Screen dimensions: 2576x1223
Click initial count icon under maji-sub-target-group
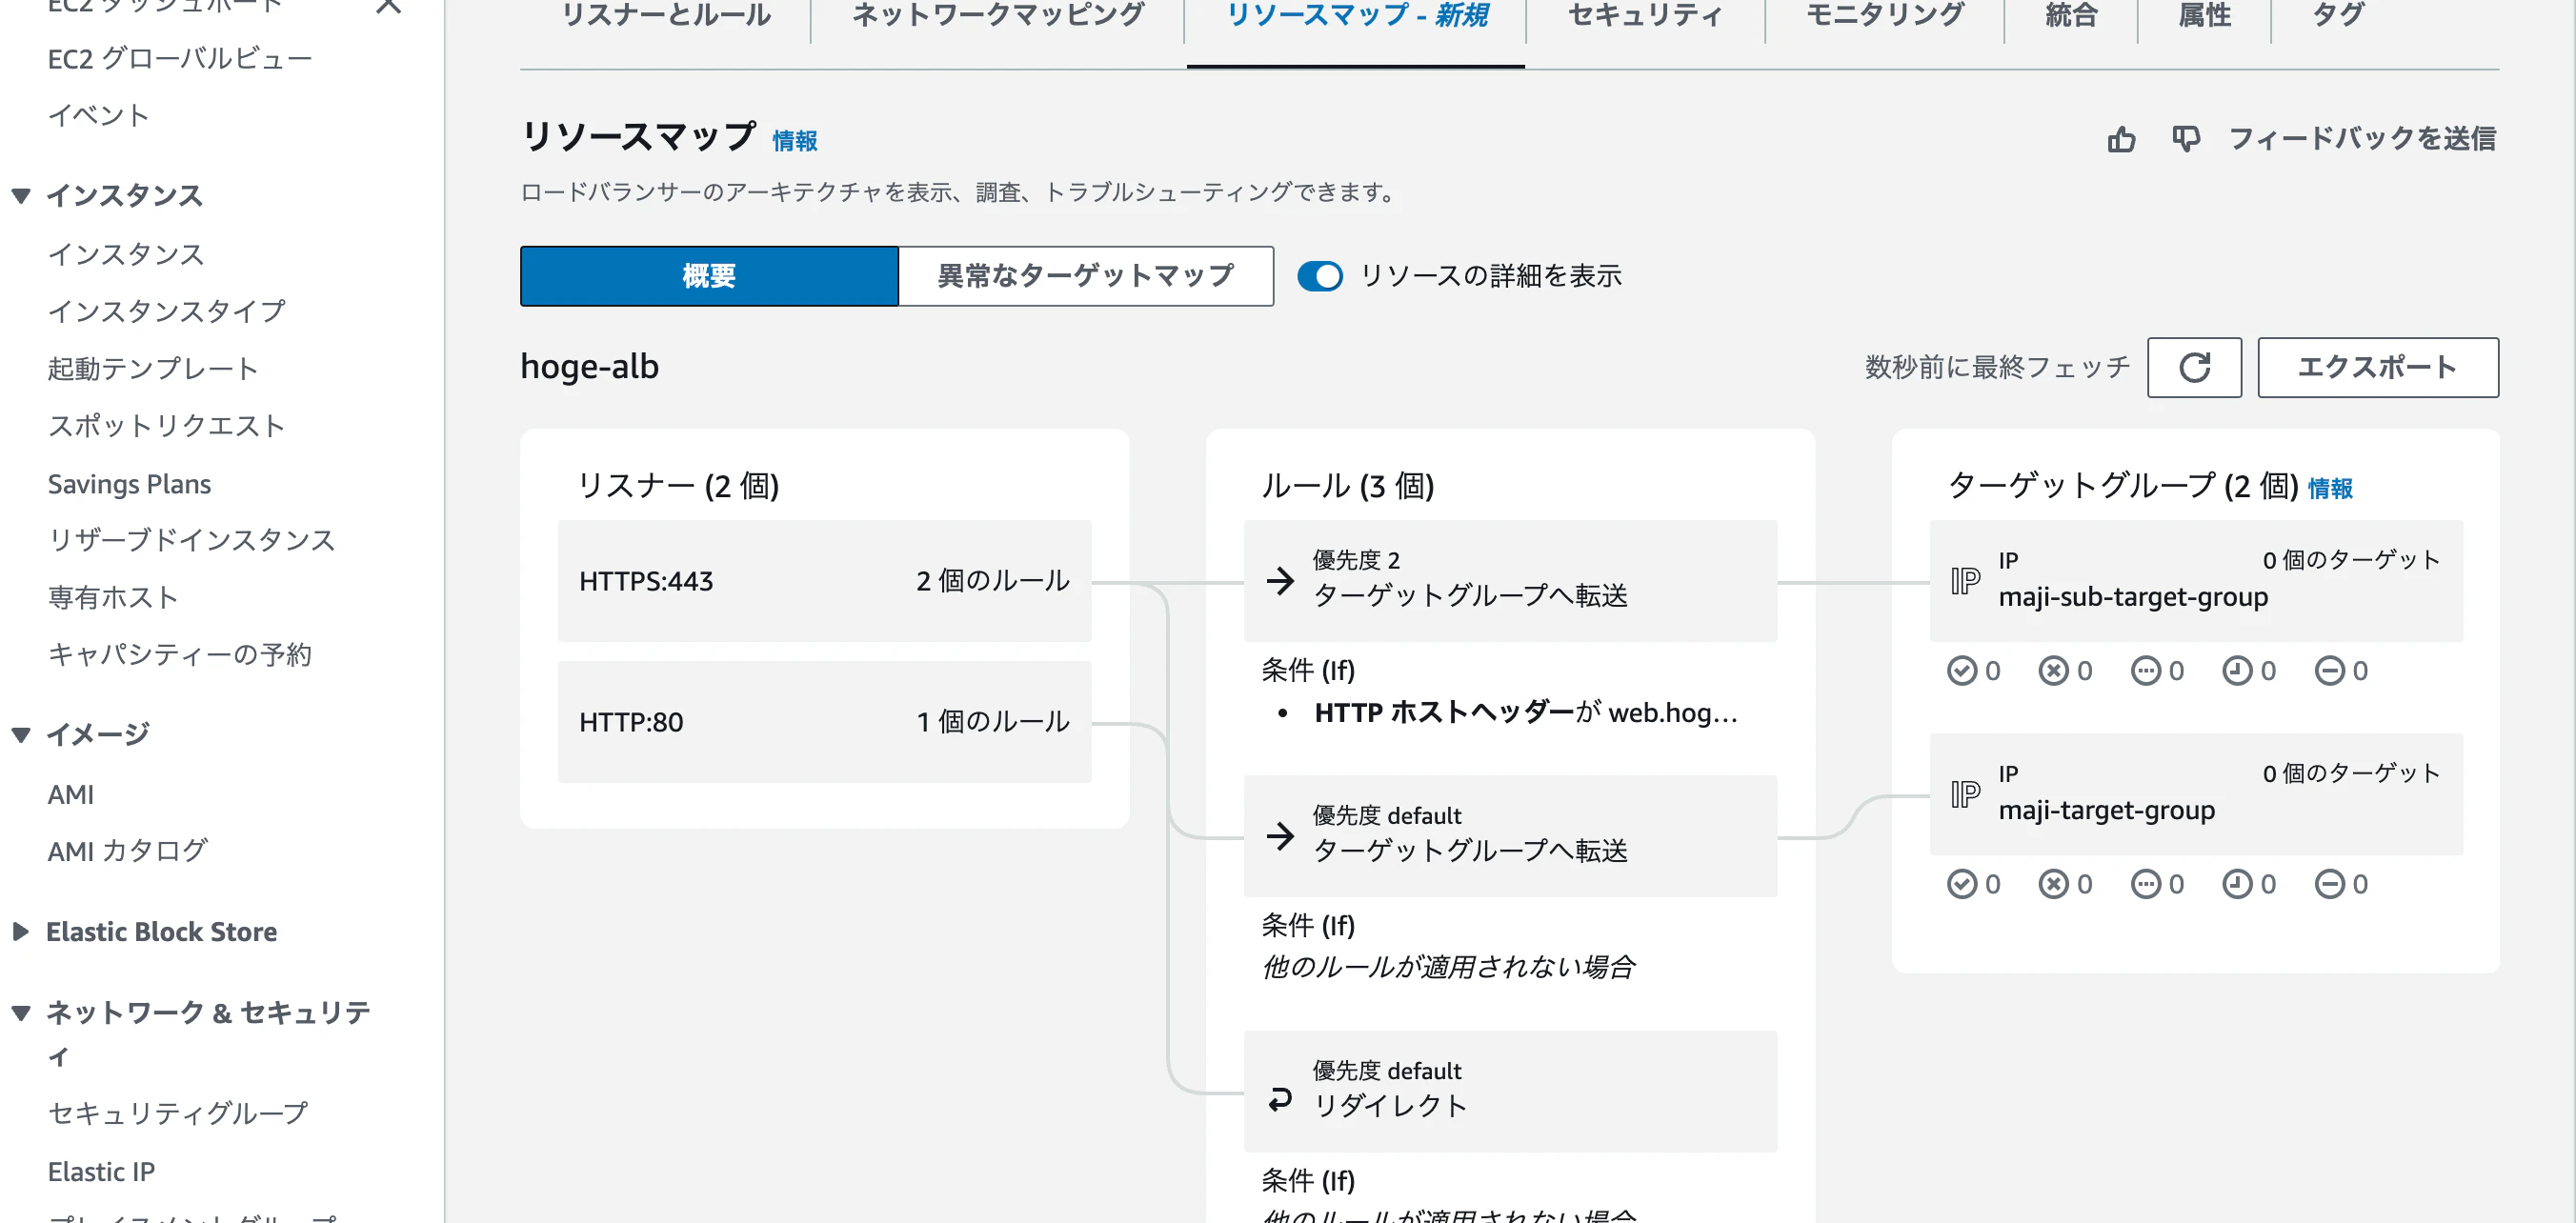pos(2238,670)
